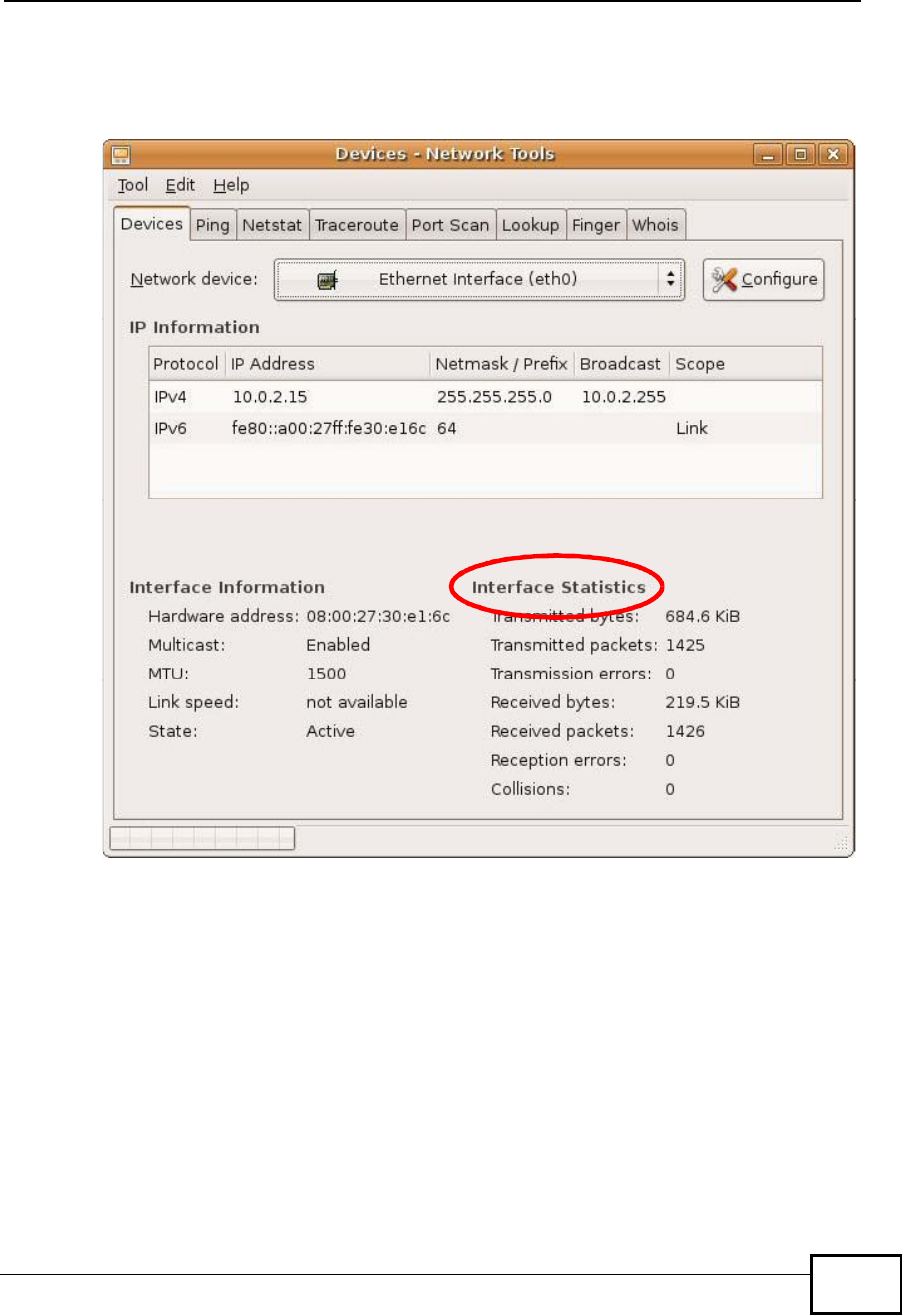Switch to the Ping tab
This screenshot has height=1315, width=902.
point(212,225)
